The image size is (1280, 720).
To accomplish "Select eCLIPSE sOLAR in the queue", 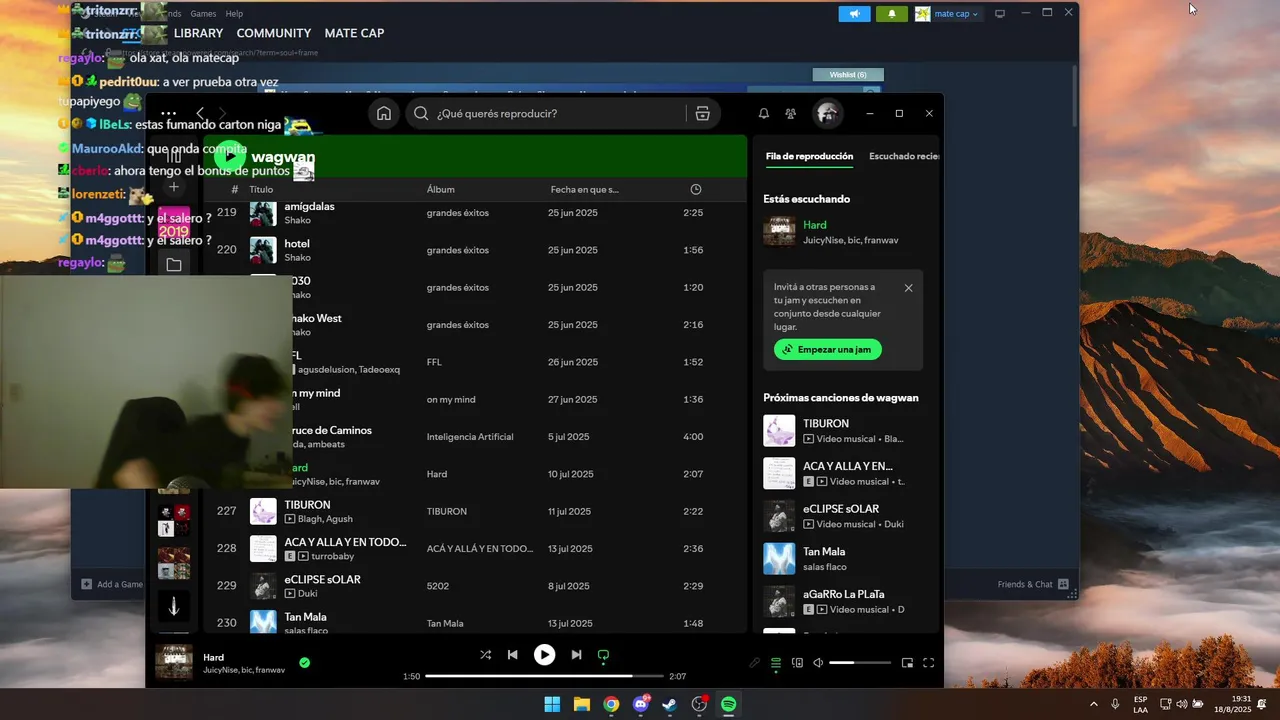I will pyautogui.click(x=843, y=516).
